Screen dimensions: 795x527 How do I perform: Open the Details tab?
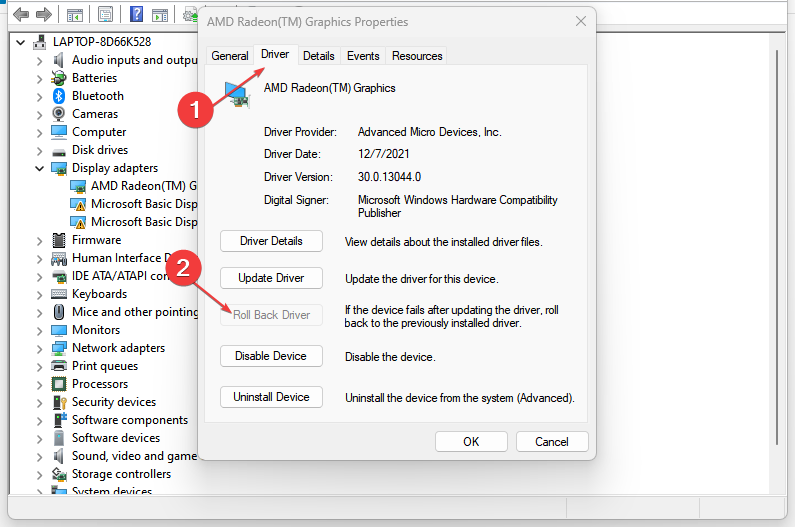(318, 56)
